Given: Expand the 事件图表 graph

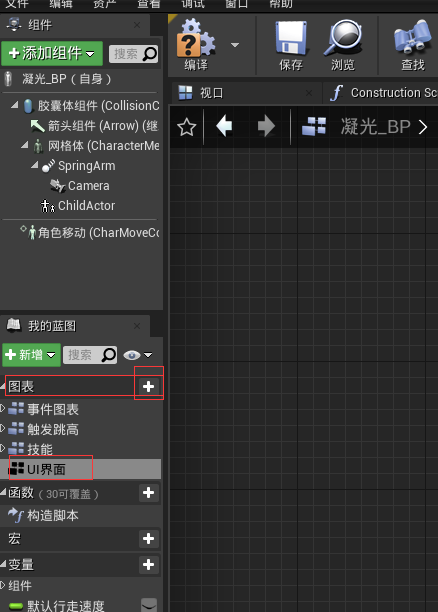Looking at the screenshot, I should pos(2,408).
